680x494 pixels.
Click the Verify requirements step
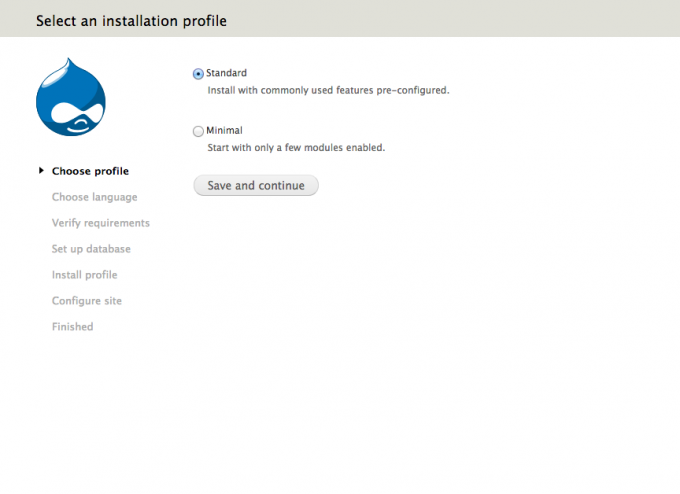[100, 223]
